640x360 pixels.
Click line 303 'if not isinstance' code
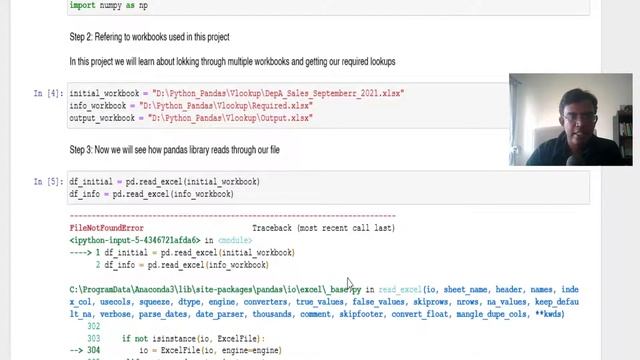point(193,338)
